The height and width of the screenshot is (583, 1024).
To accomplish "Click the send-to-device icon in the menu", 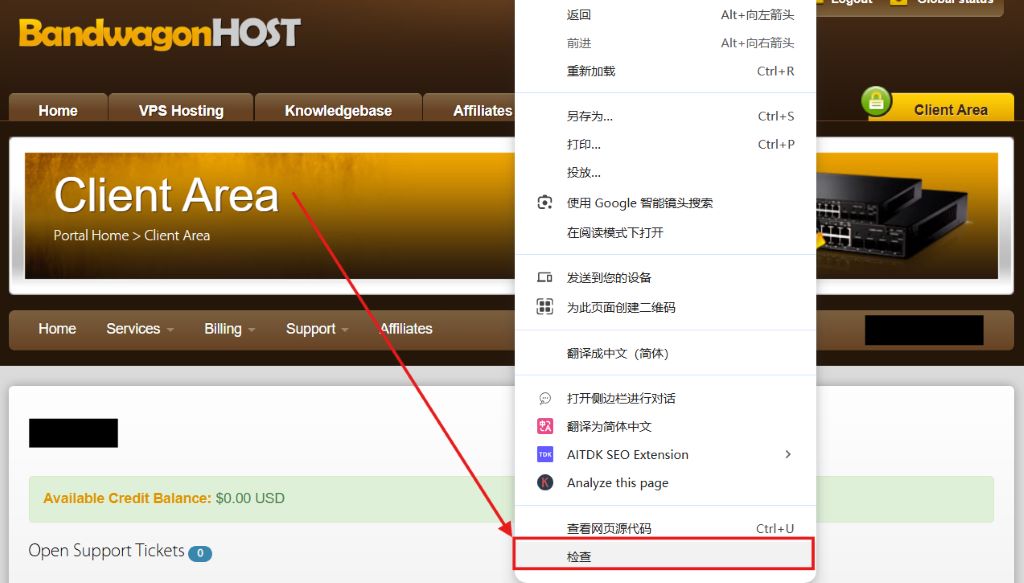I will click(545, 278).
